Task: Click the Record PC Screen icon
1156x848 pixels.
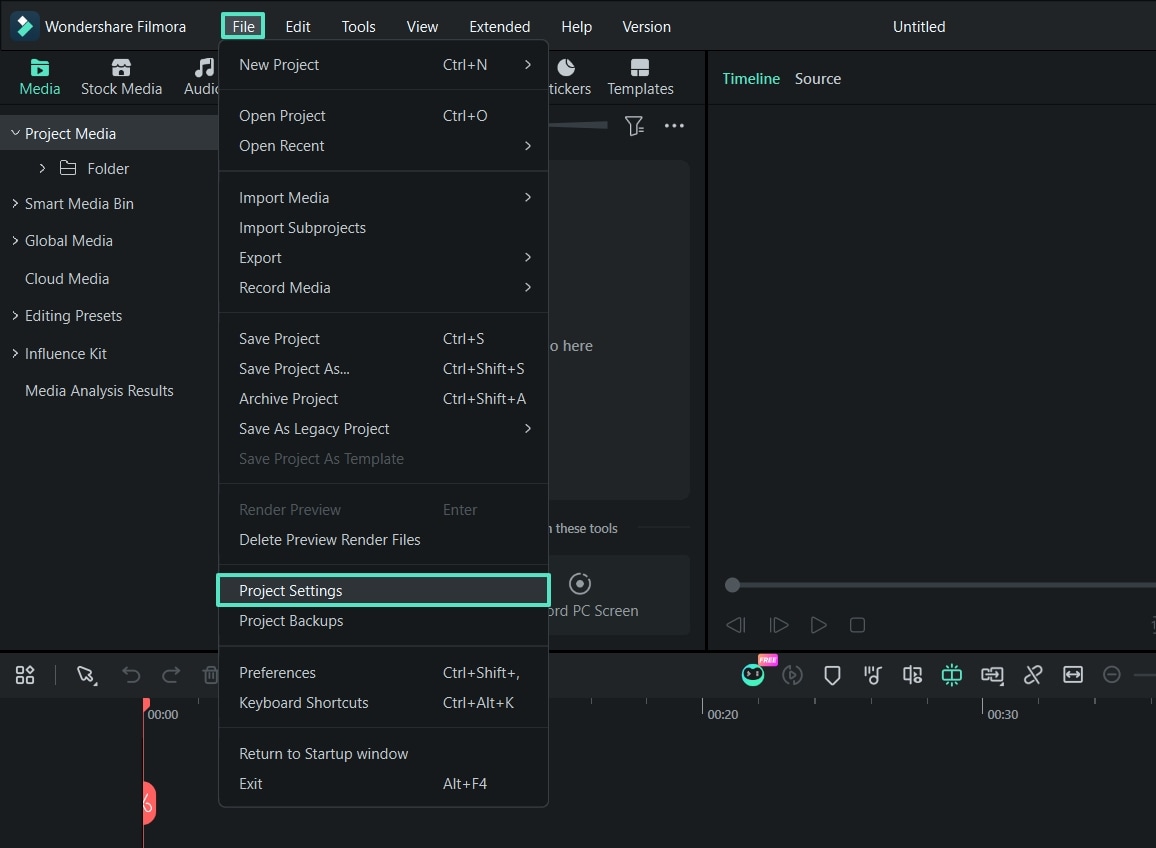Action: click(580, 584)
